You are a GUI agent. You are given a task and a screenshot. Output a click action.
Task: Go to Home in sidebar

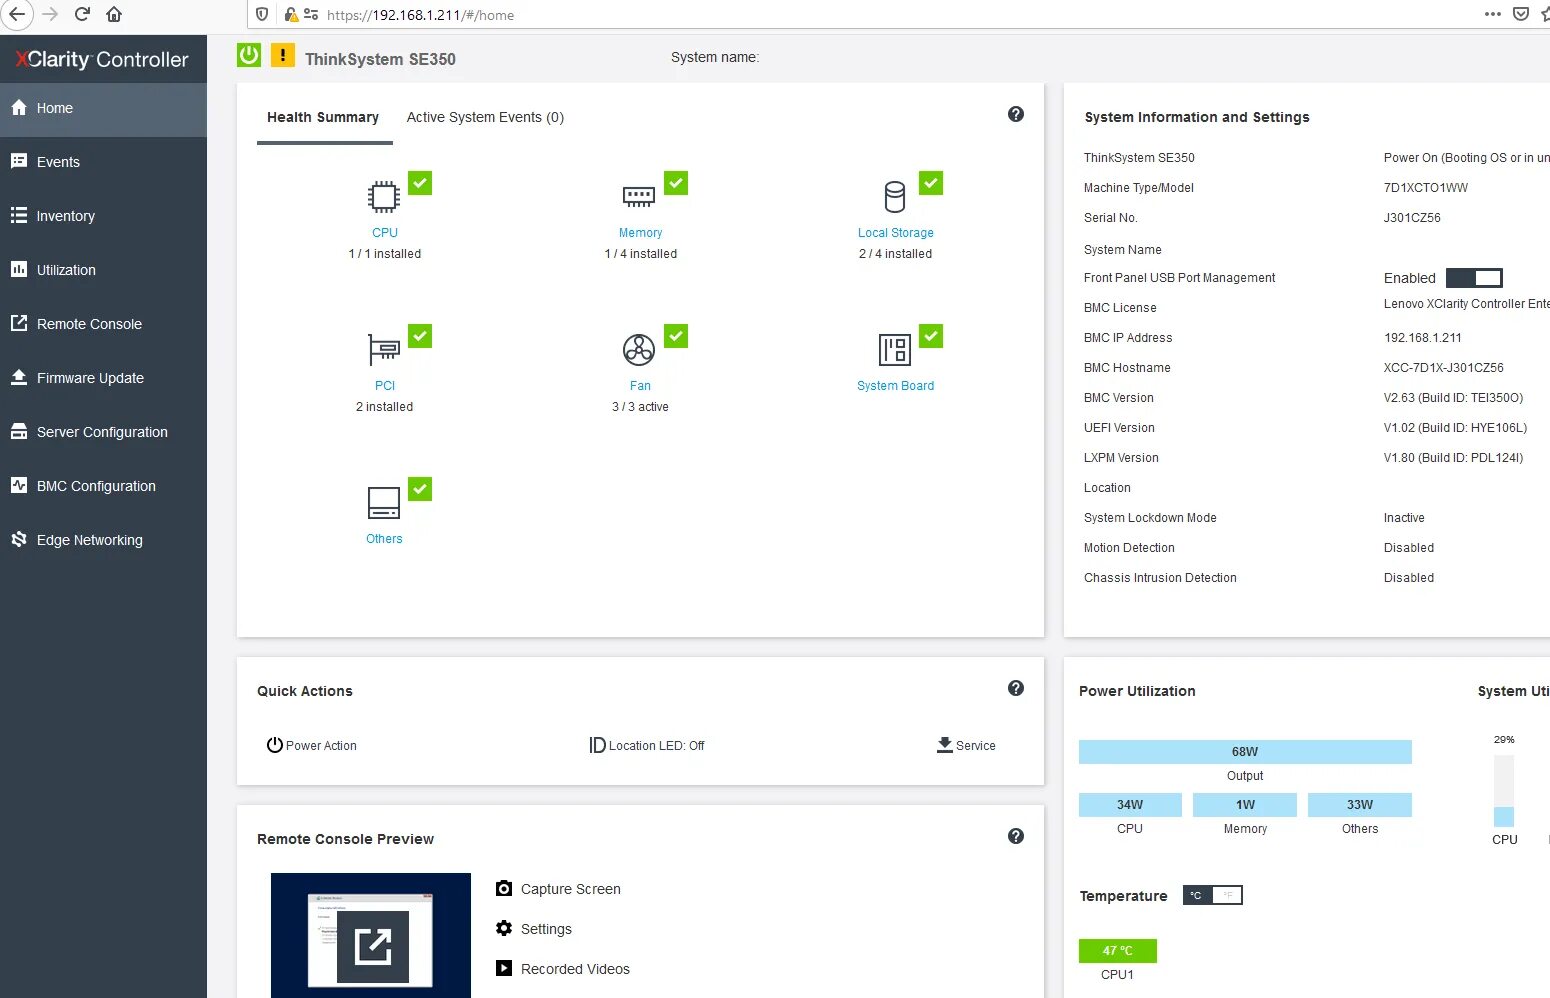tap(103, 108)
